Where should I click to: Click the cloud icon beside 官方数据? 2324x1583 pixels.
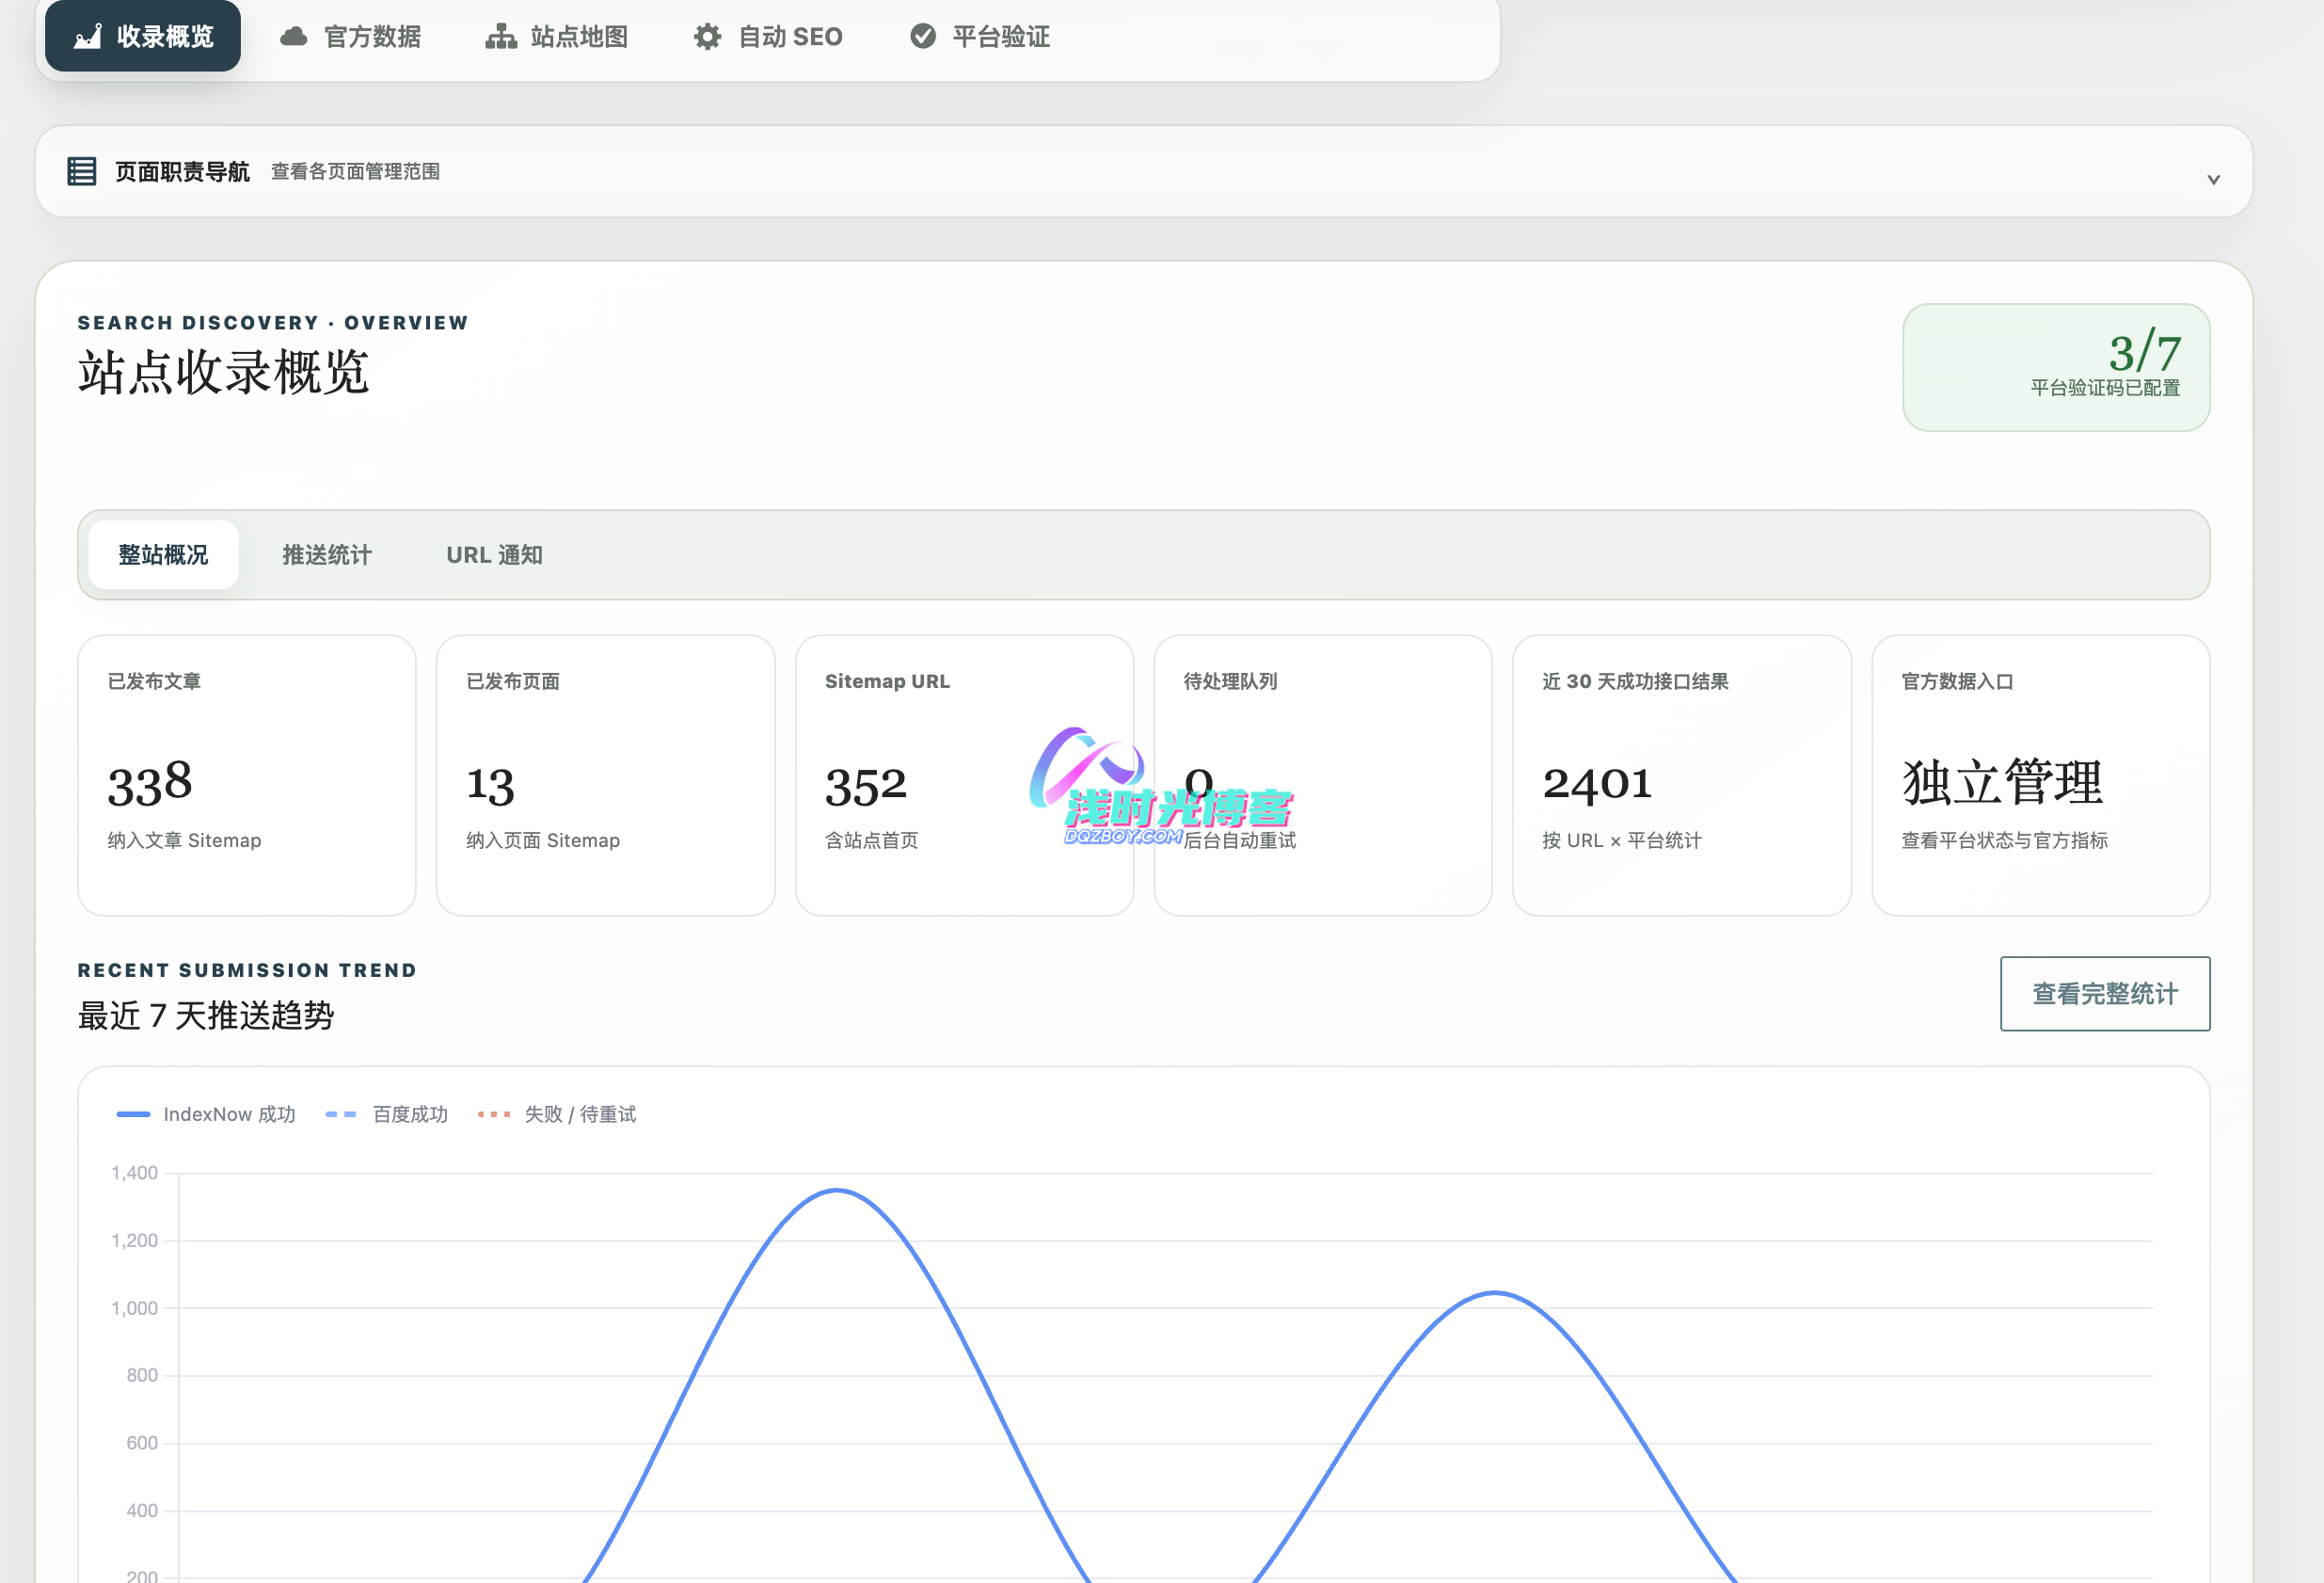pyautogui.click(x=293, y=37)
